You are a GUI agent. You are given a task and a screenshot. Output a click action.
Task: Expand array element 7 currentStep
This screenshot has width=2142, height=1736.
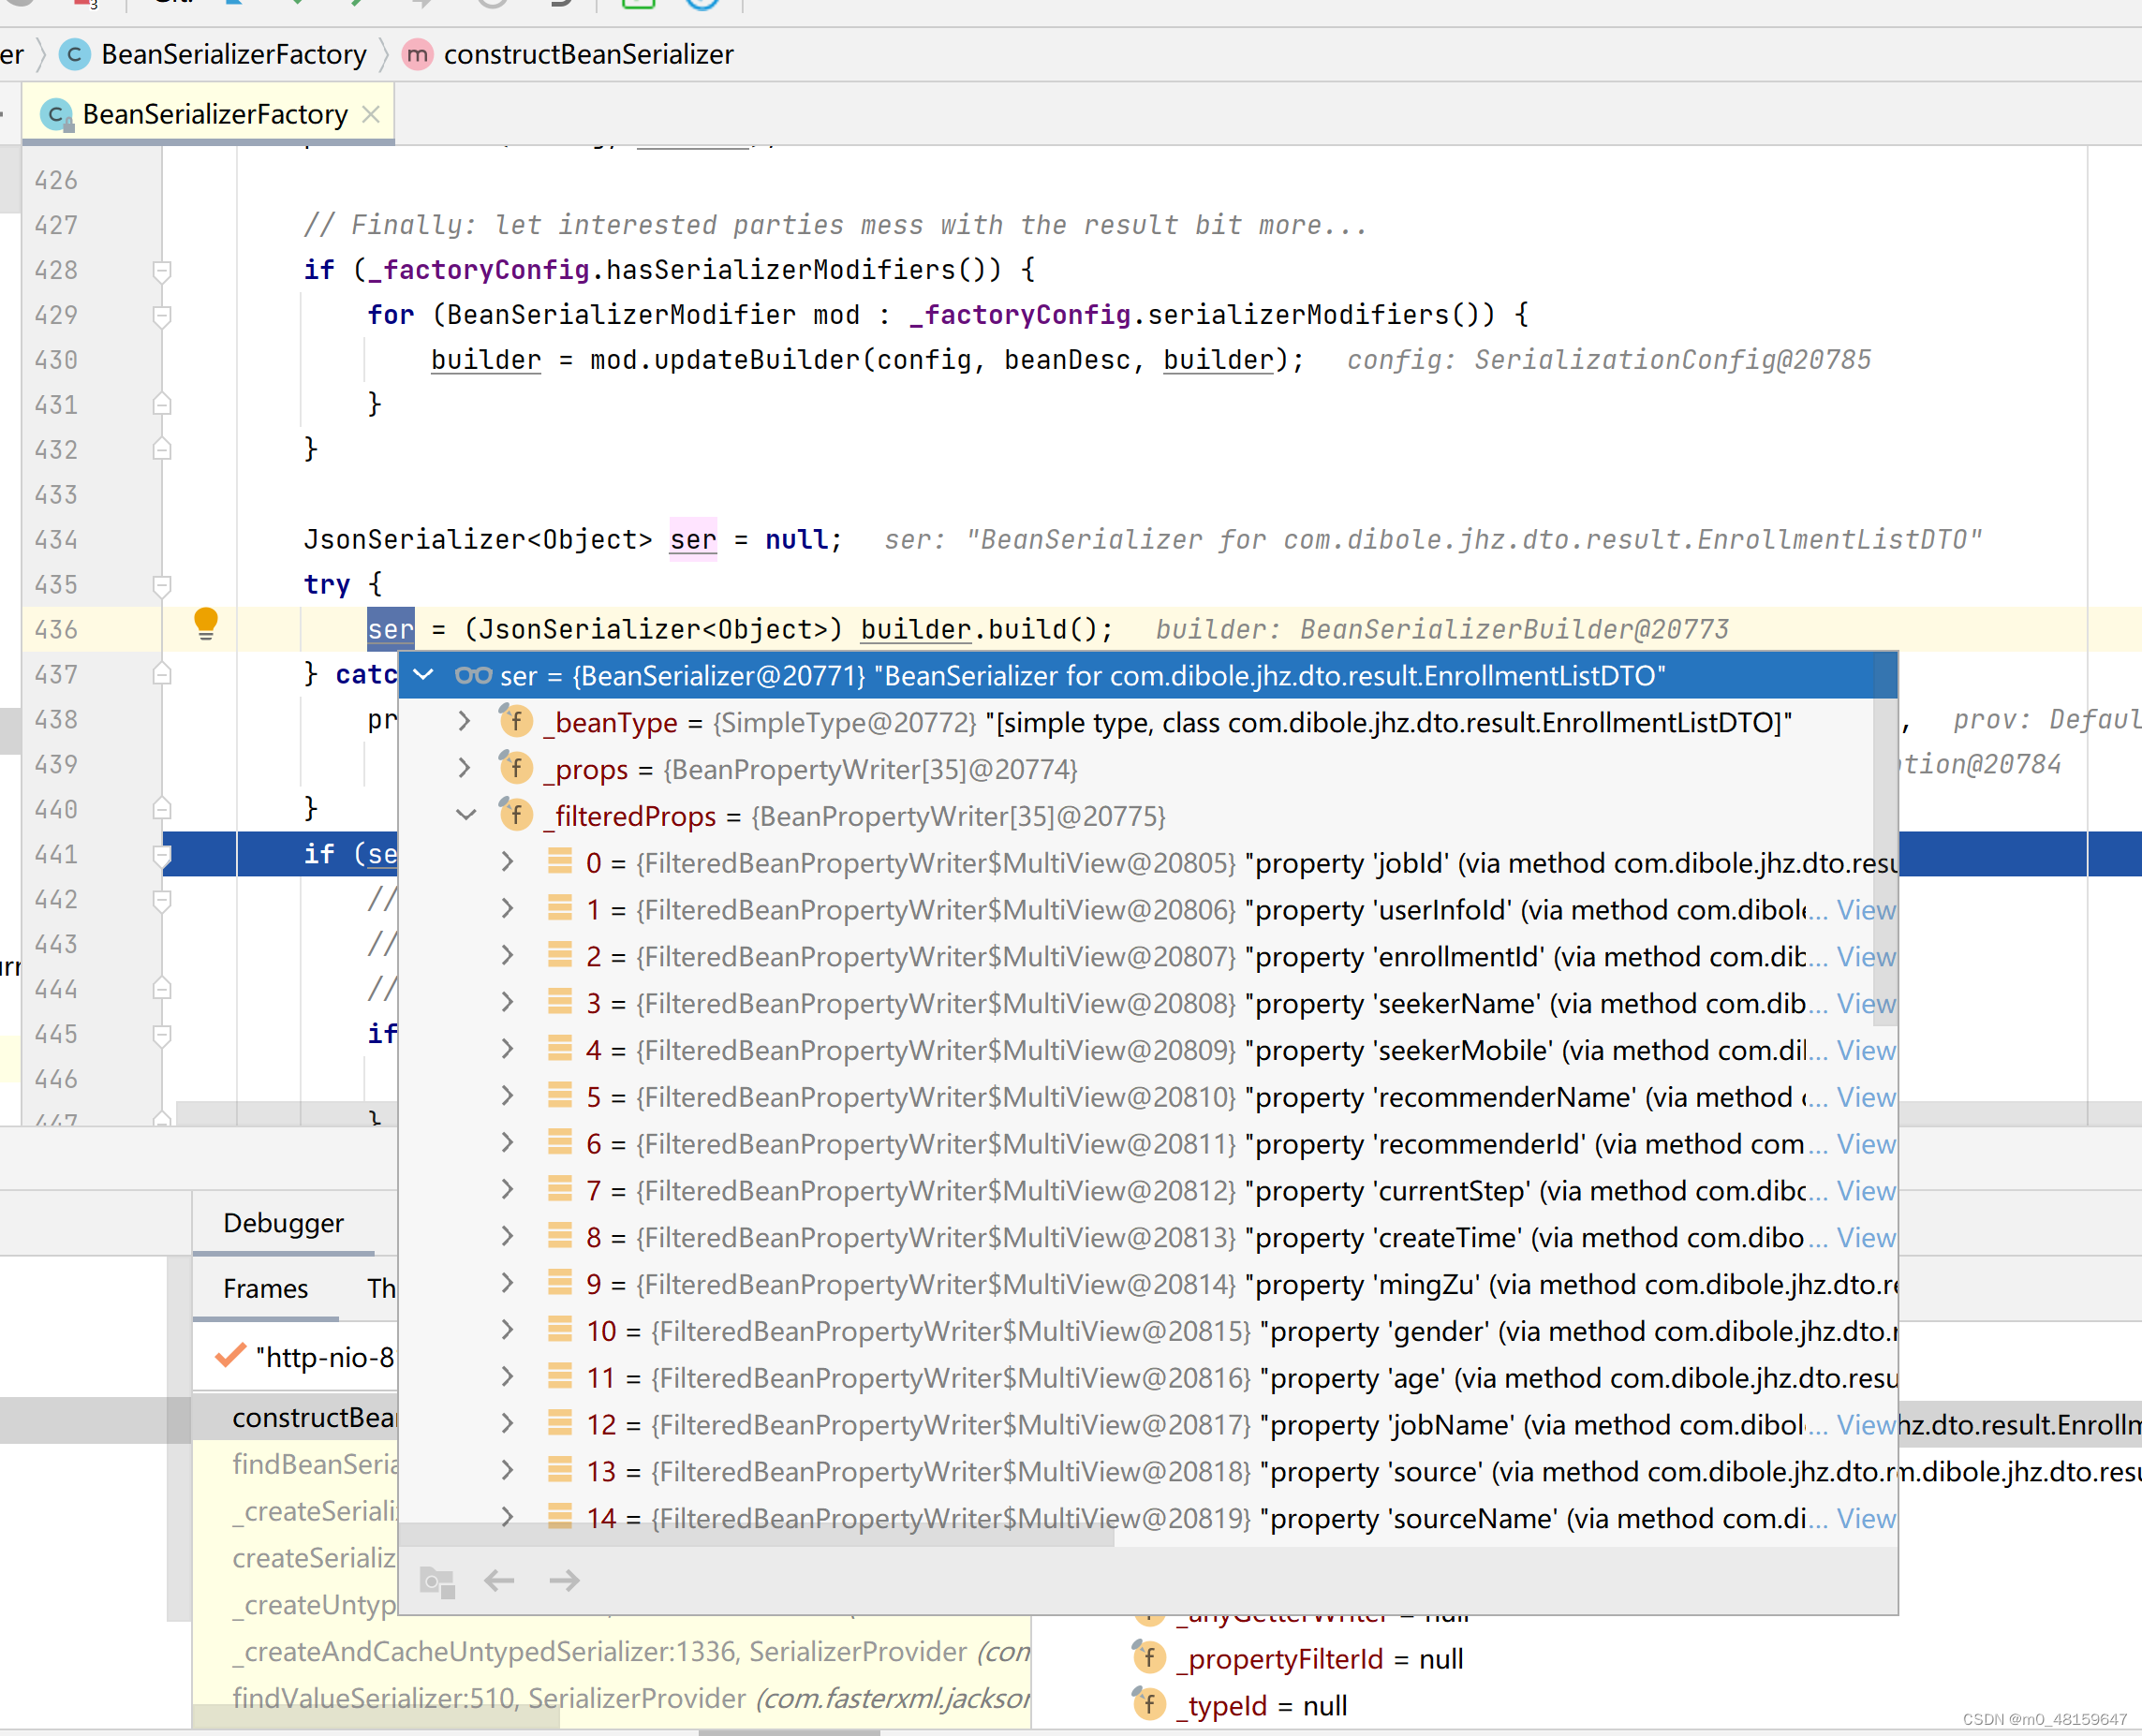[507, 1190]
